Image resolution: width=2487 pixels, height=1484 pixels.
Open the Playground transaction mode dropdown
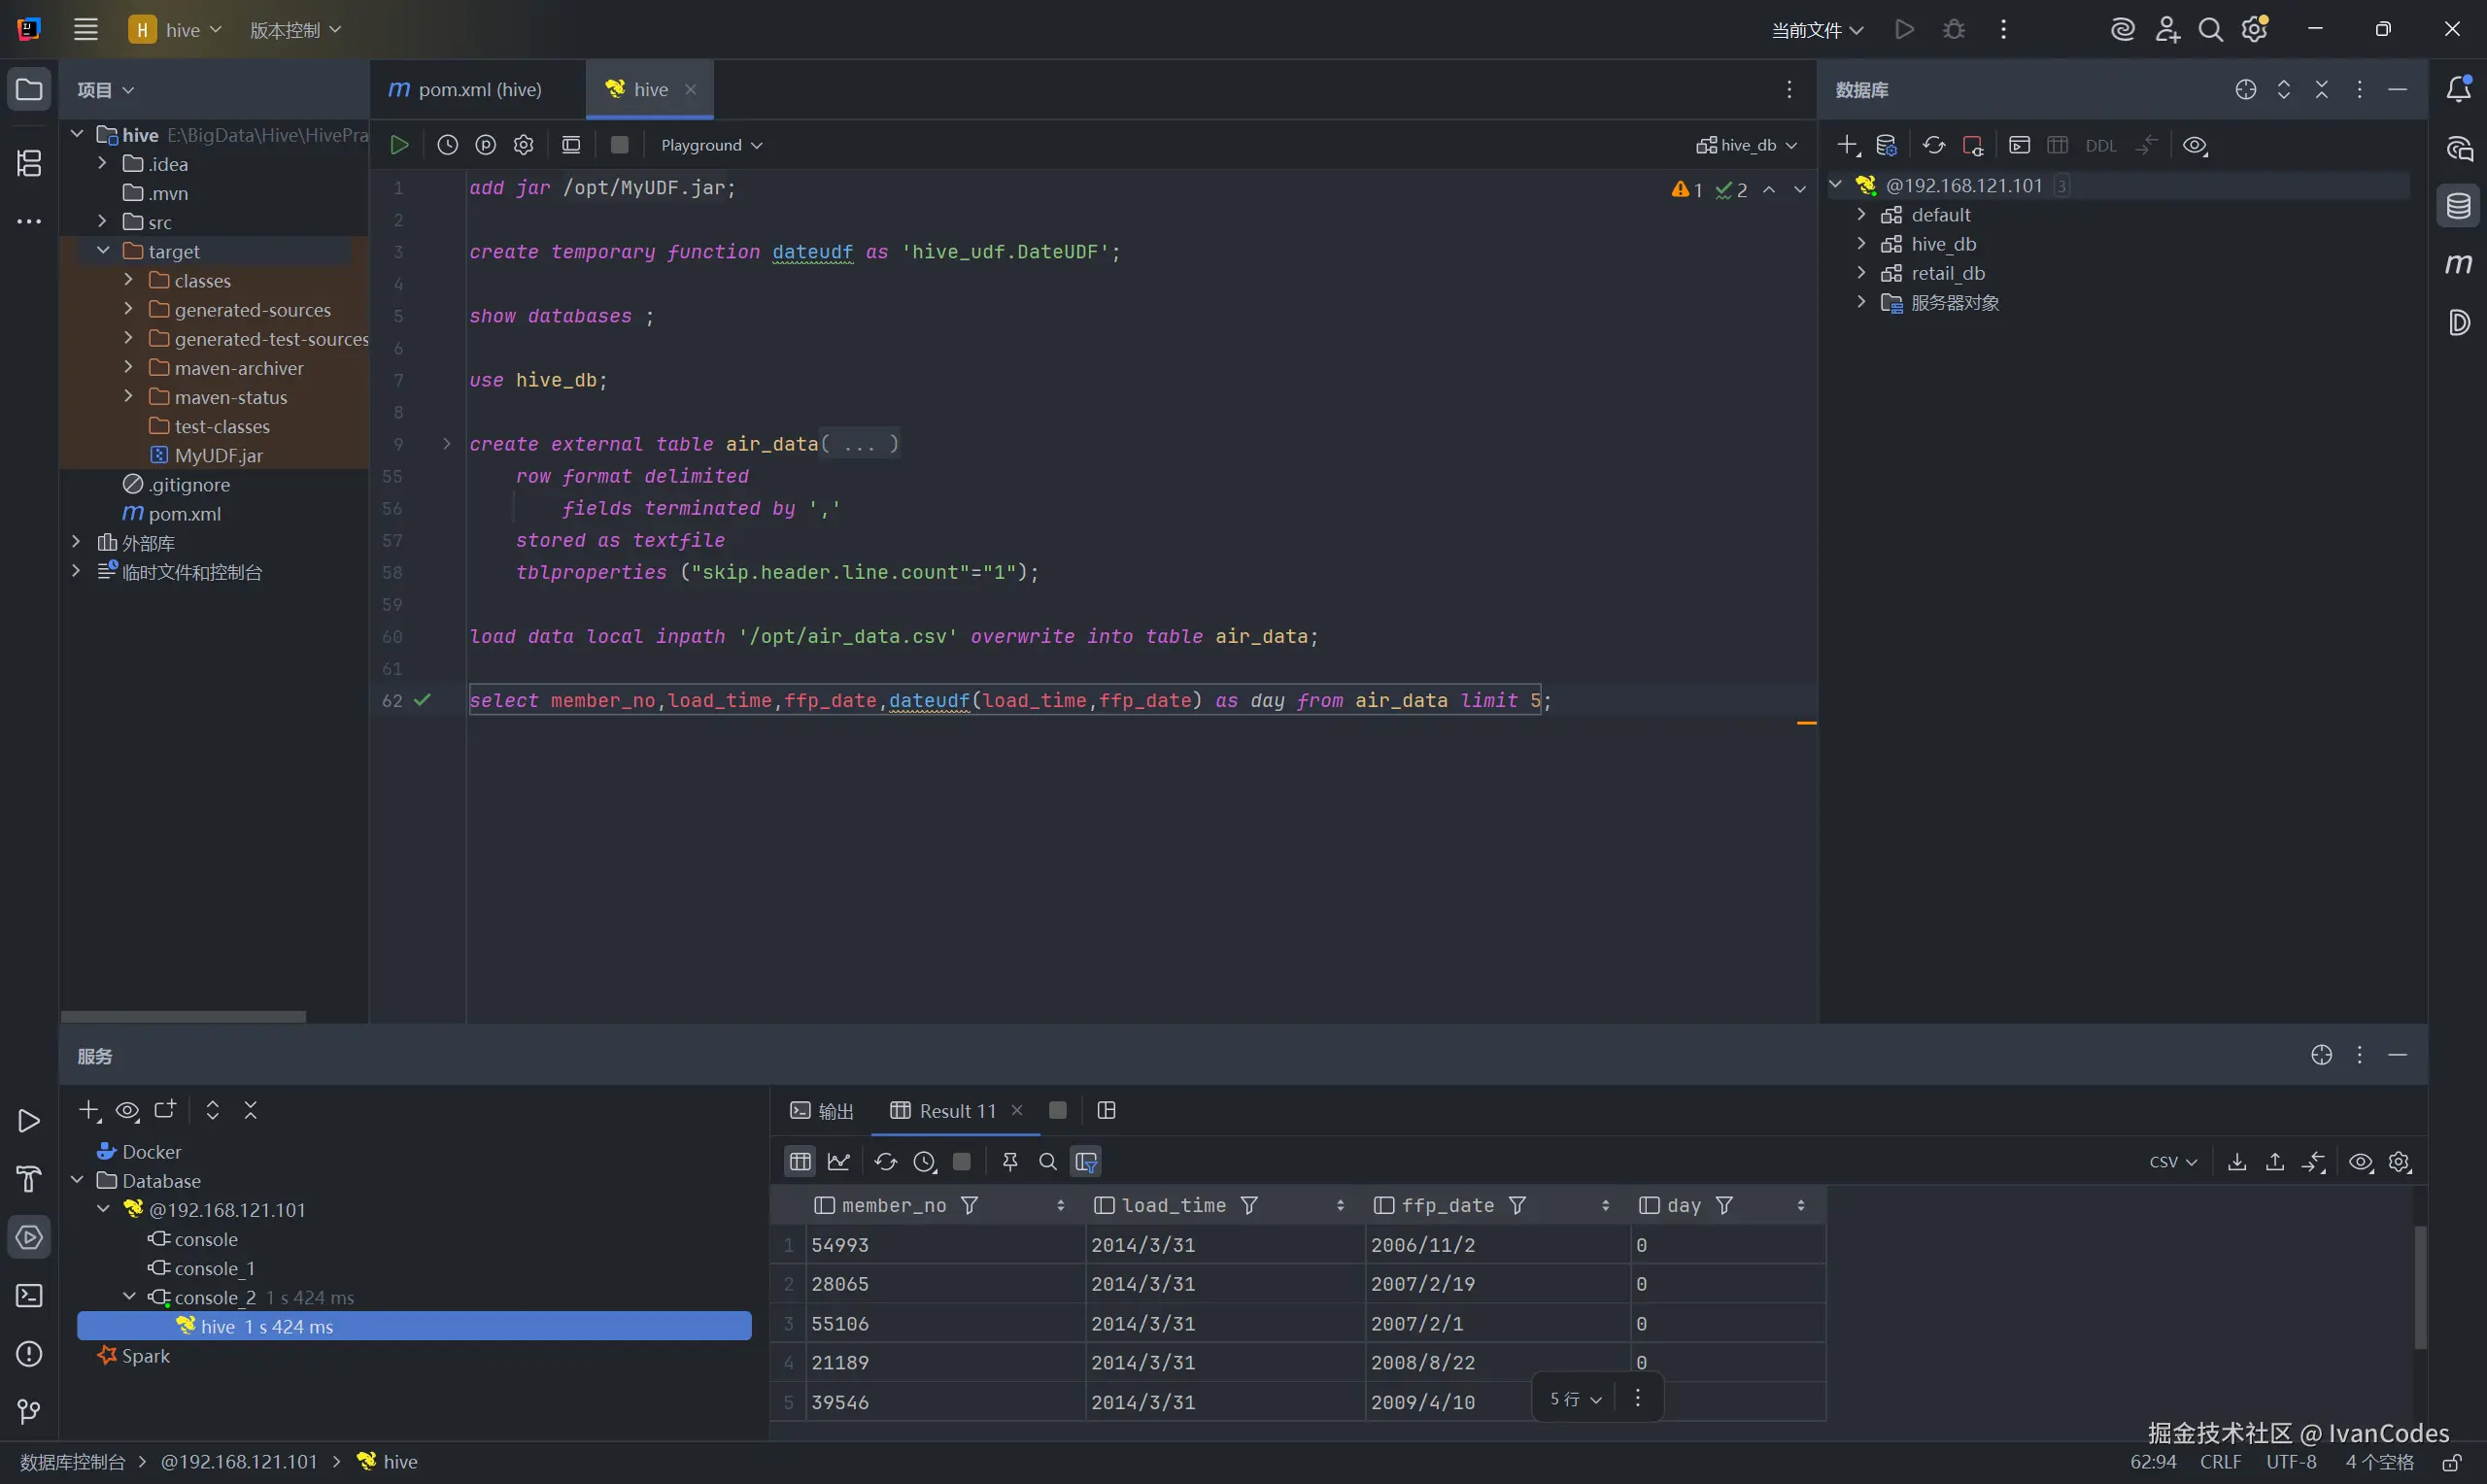pyautogui.click(x=711, y=145)
